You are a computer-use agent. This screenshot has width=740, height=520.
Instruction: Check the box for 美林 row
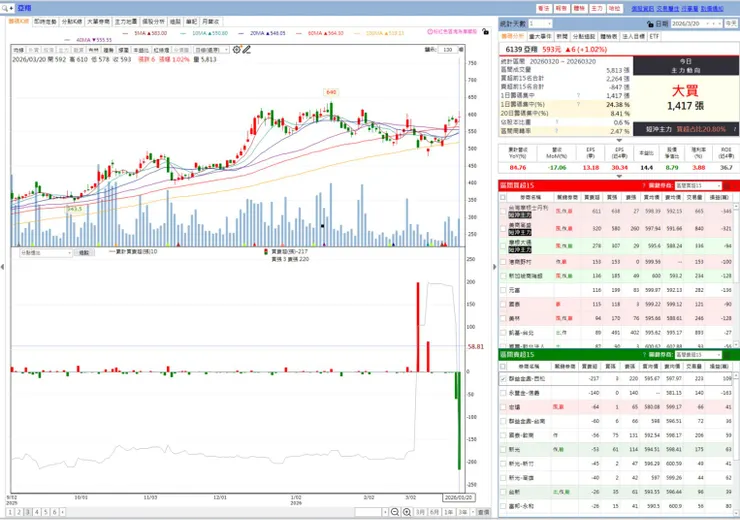pyautogui.click(x=503, y=319)
